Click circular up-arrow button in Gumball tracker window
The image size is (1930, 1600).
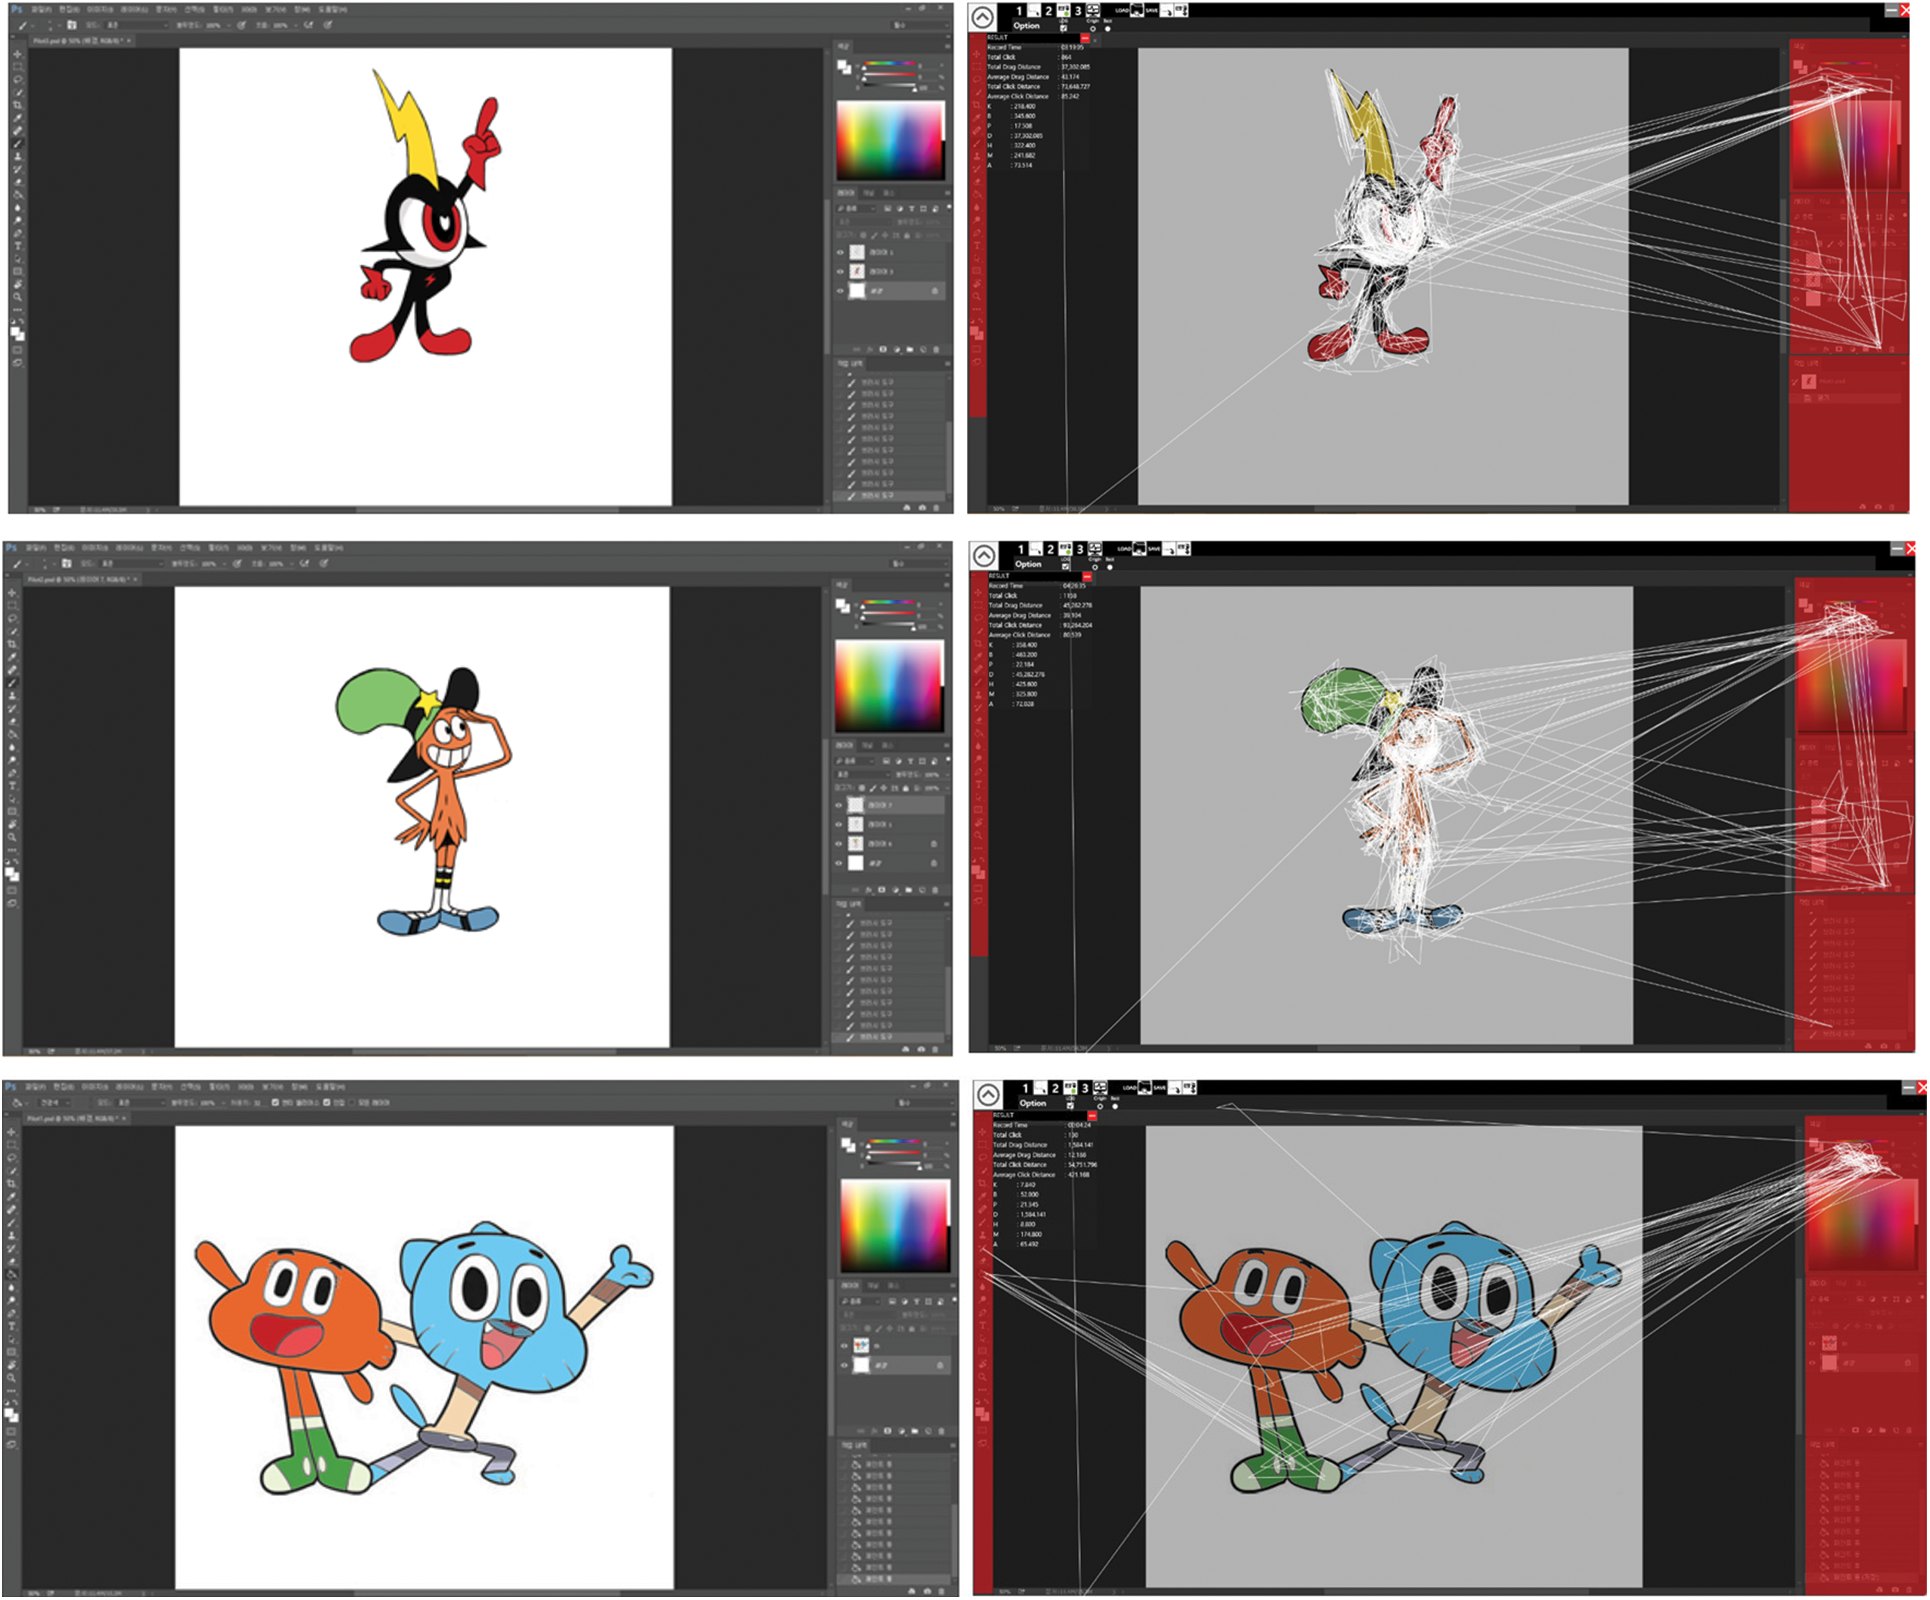pyautogui.click(x=988, y=1095)
